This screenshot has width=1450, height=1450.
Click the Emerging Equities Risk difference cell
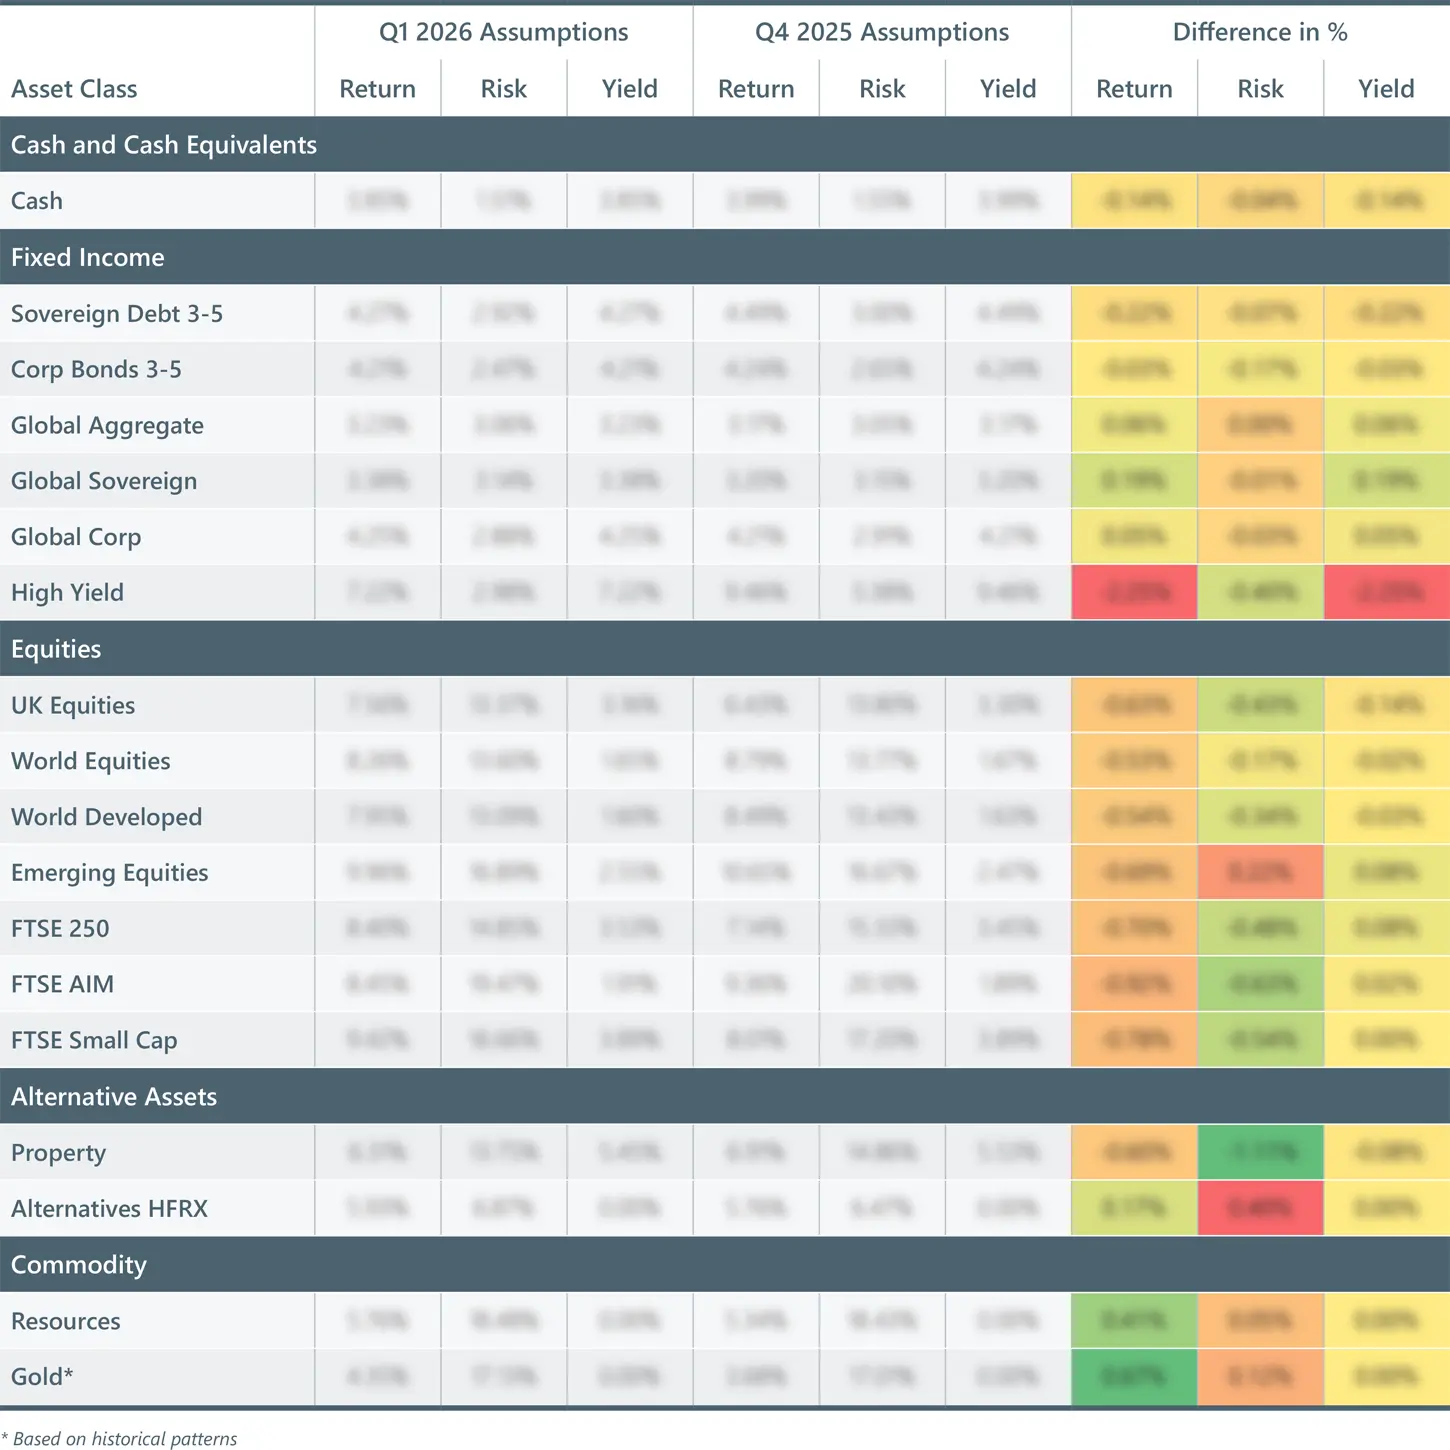point(1260,873)
